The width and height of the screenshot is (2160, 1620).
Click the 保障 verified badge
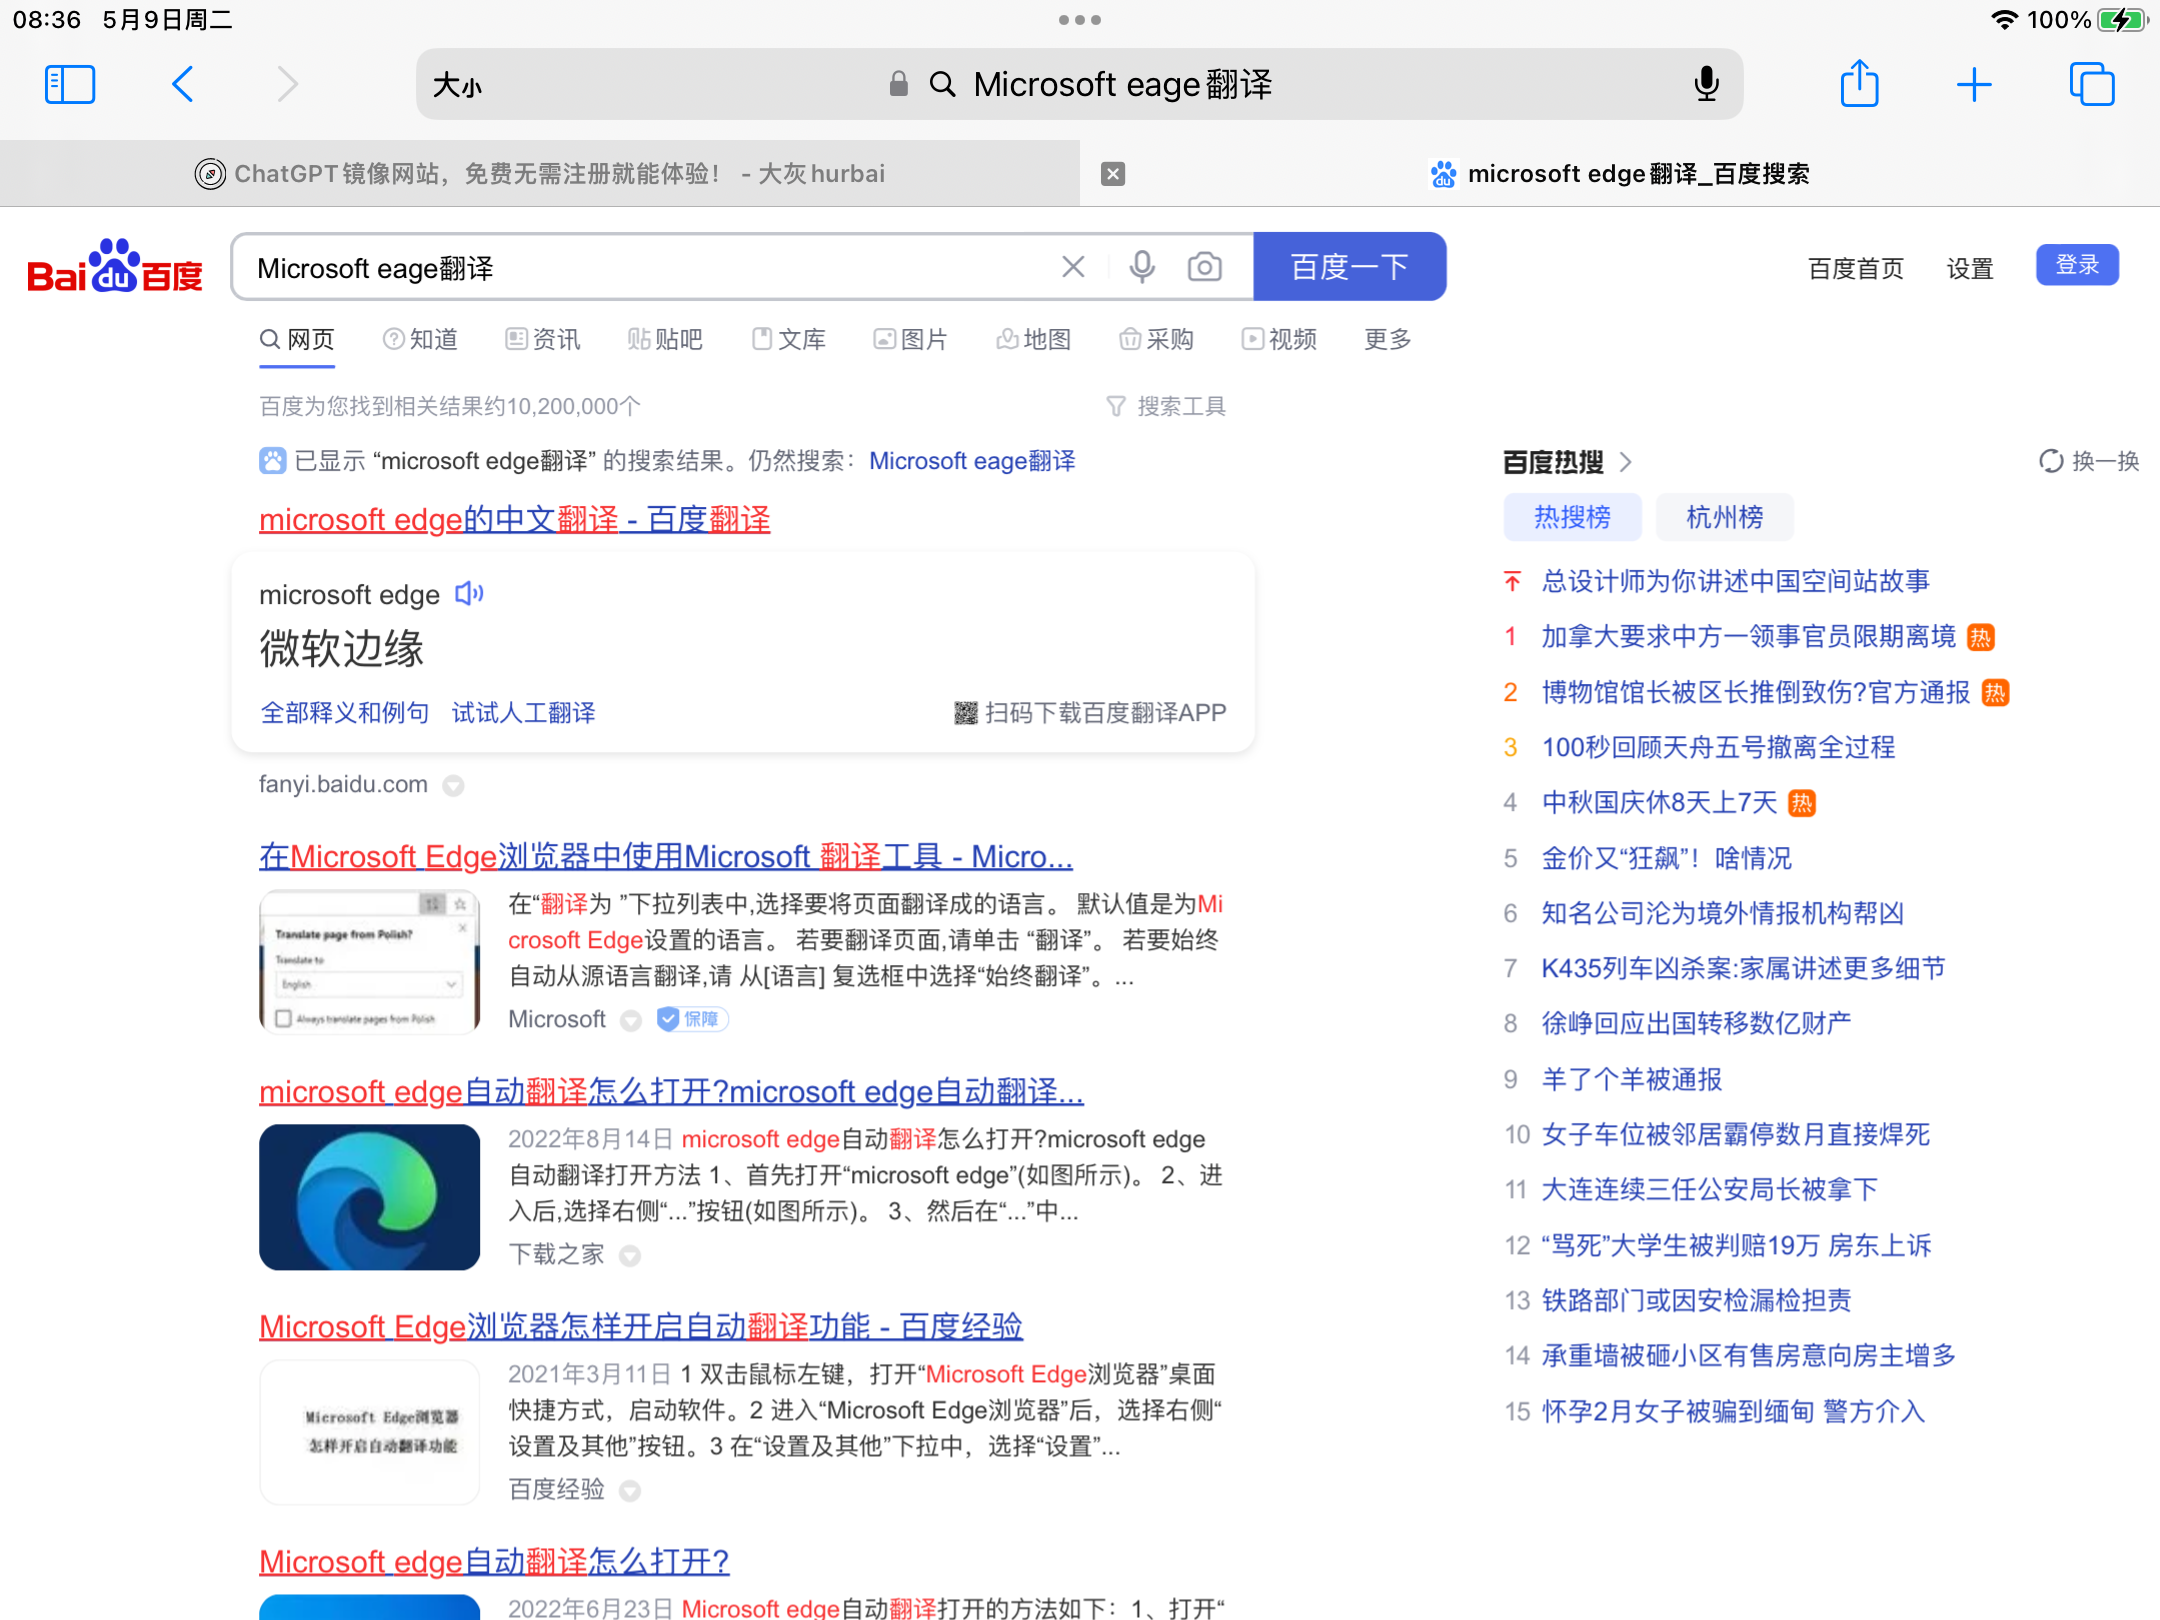point(691,1019)
